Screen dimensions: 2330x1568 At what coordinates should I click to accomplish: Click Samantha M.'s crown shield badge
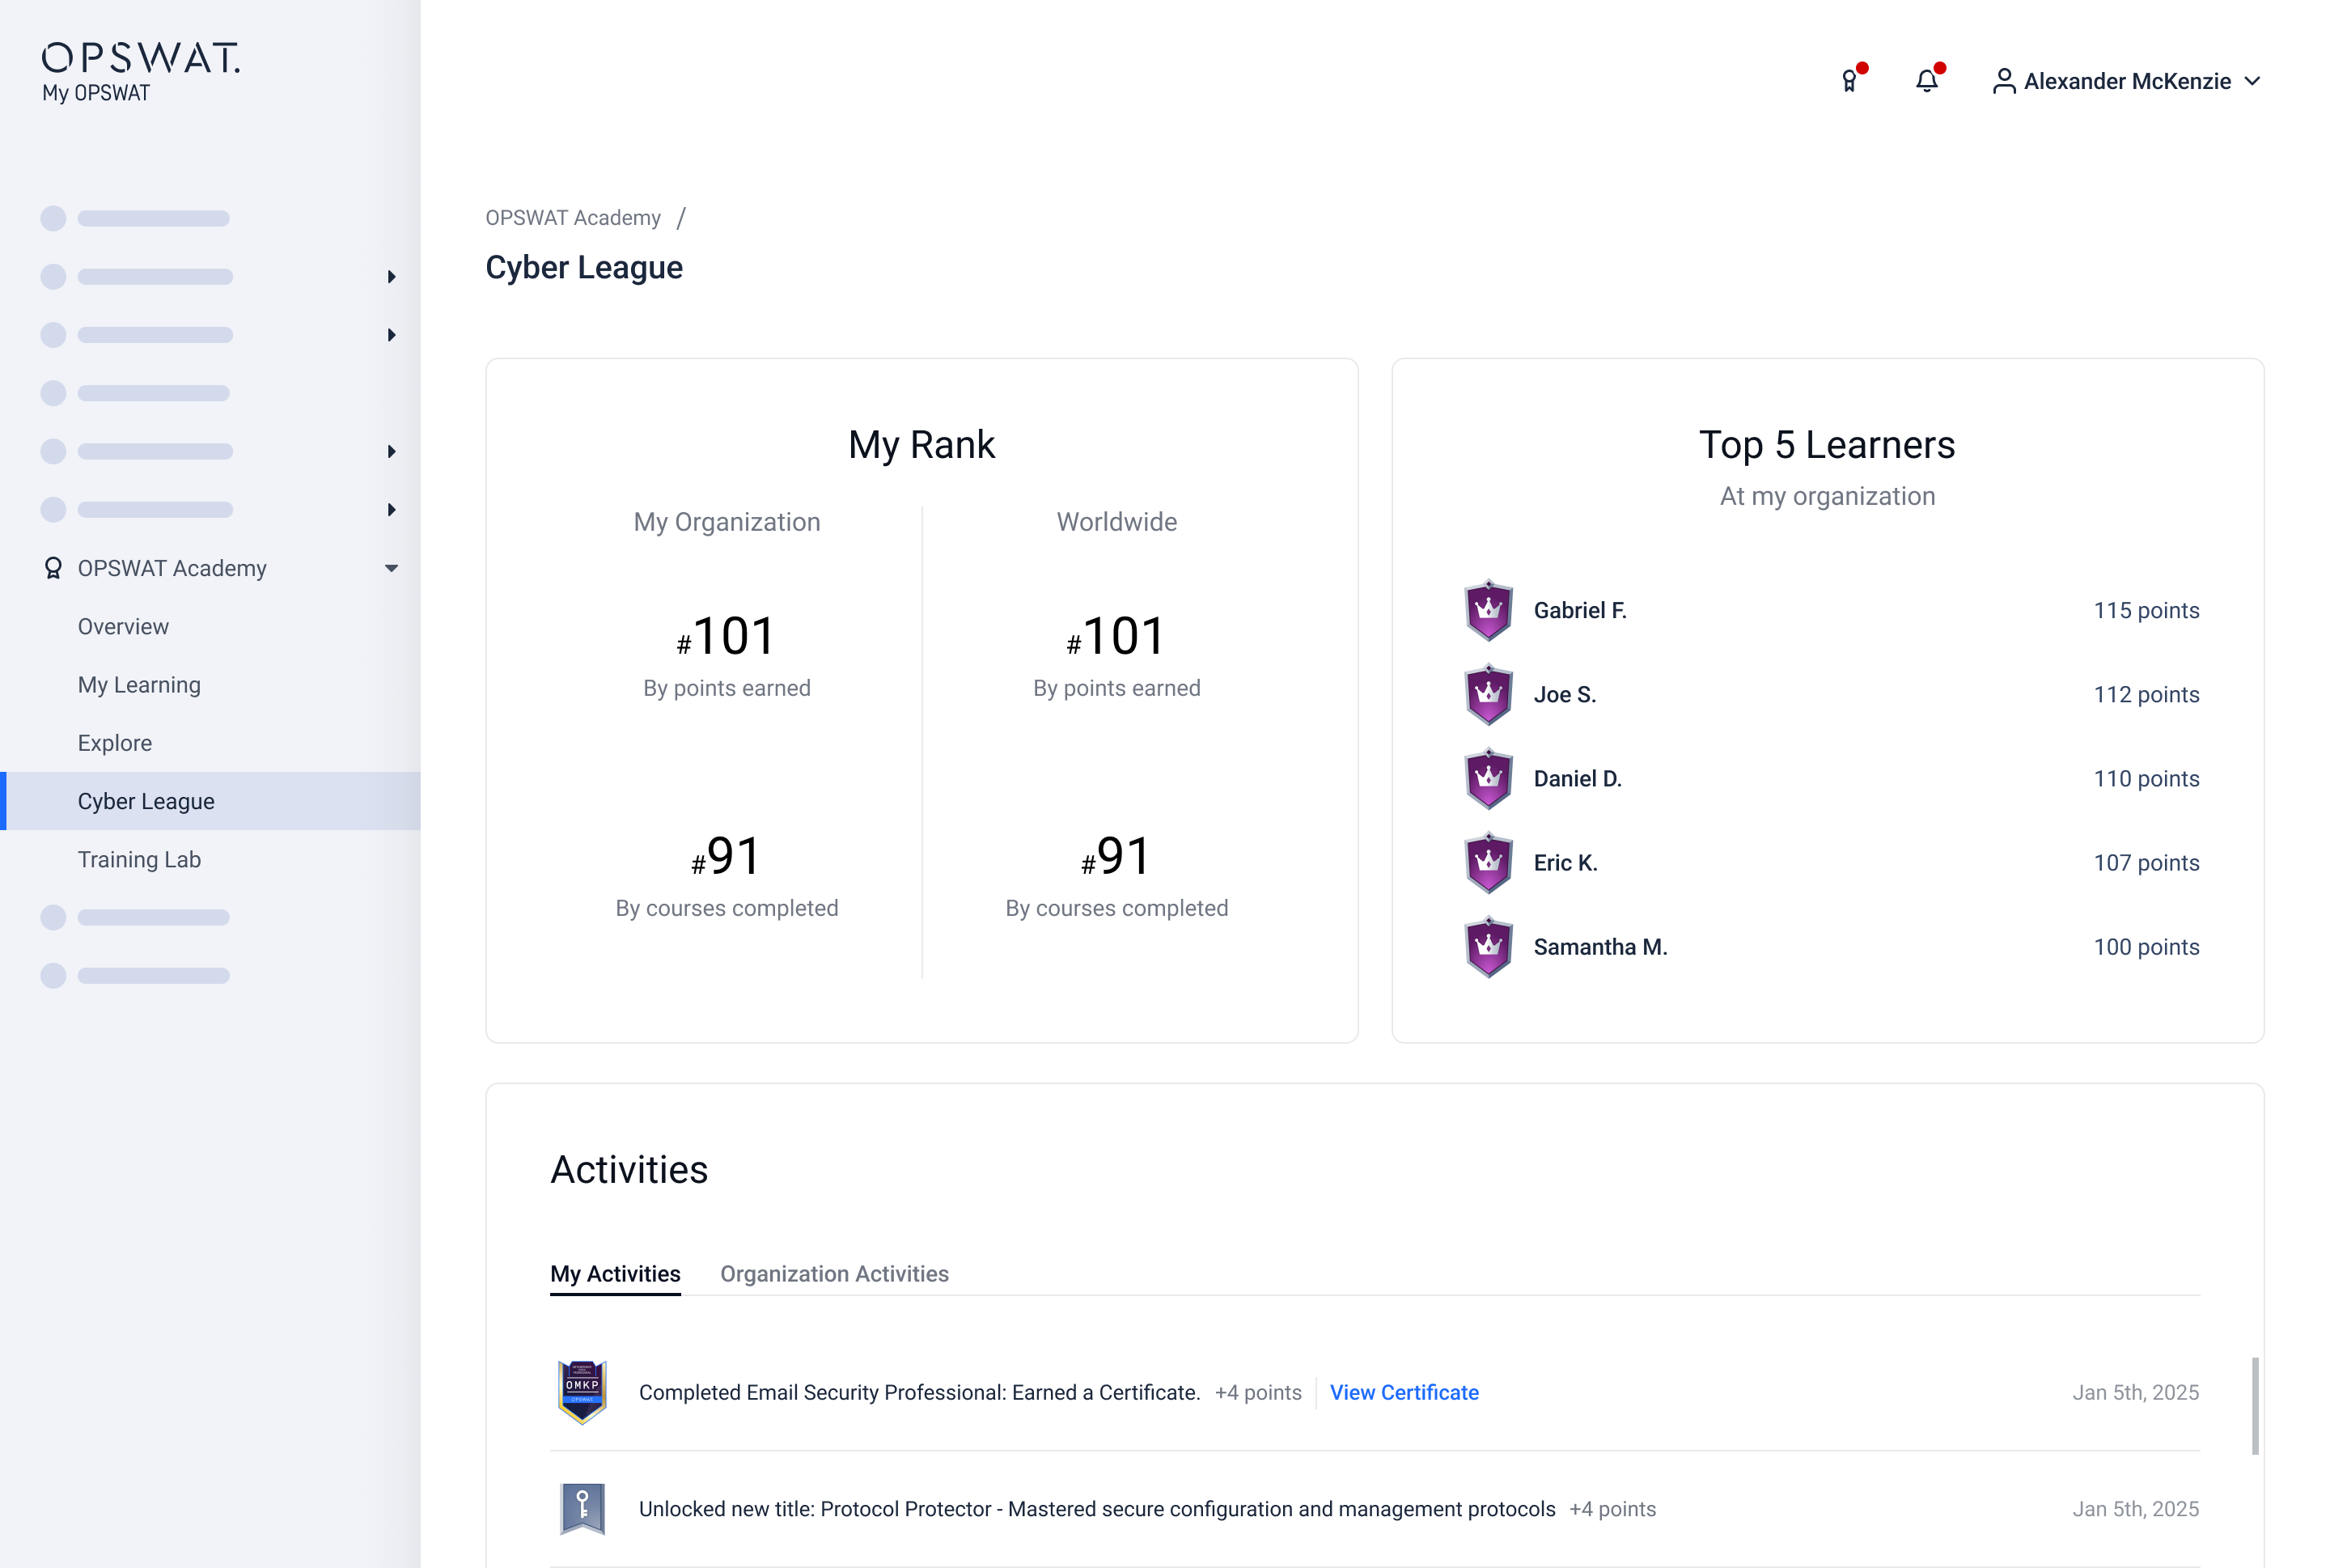pos(1488,947)
